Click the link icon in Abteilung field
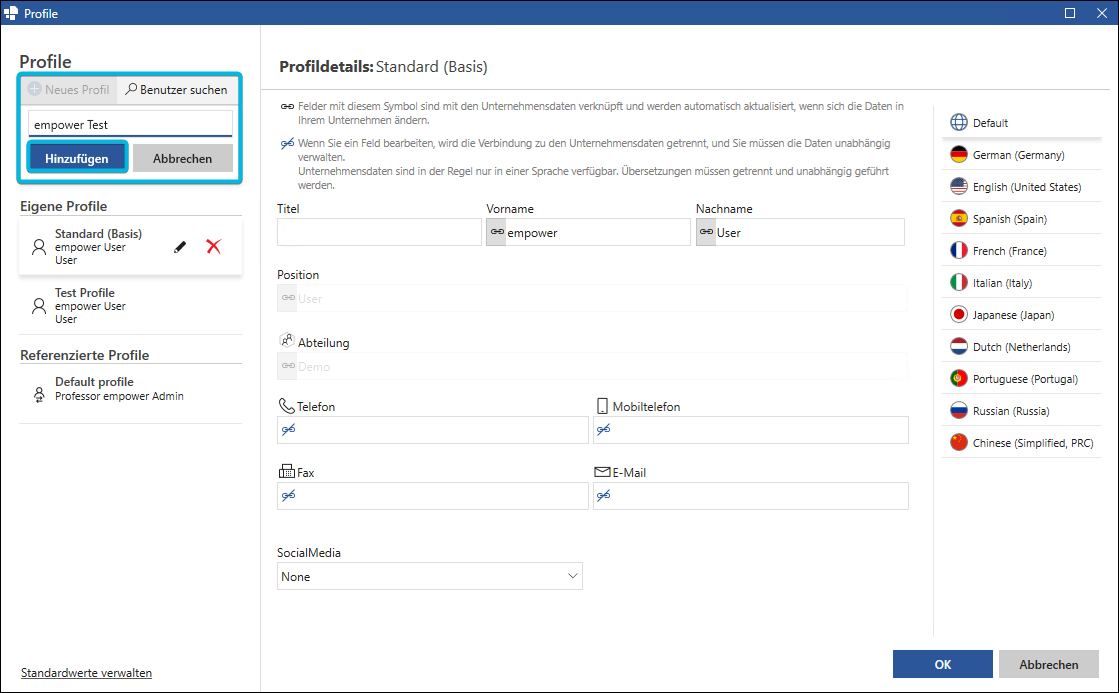This screenshot has height=693, width=1119. [x=288, y=365]
